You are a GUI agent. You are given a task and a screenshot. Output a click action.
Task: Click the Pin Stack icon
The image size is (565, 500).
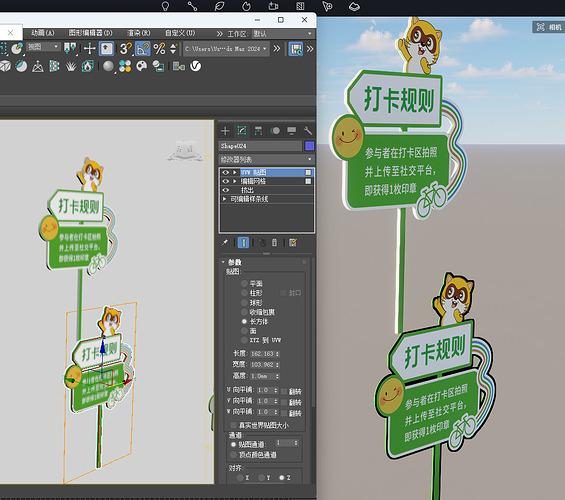225,242
